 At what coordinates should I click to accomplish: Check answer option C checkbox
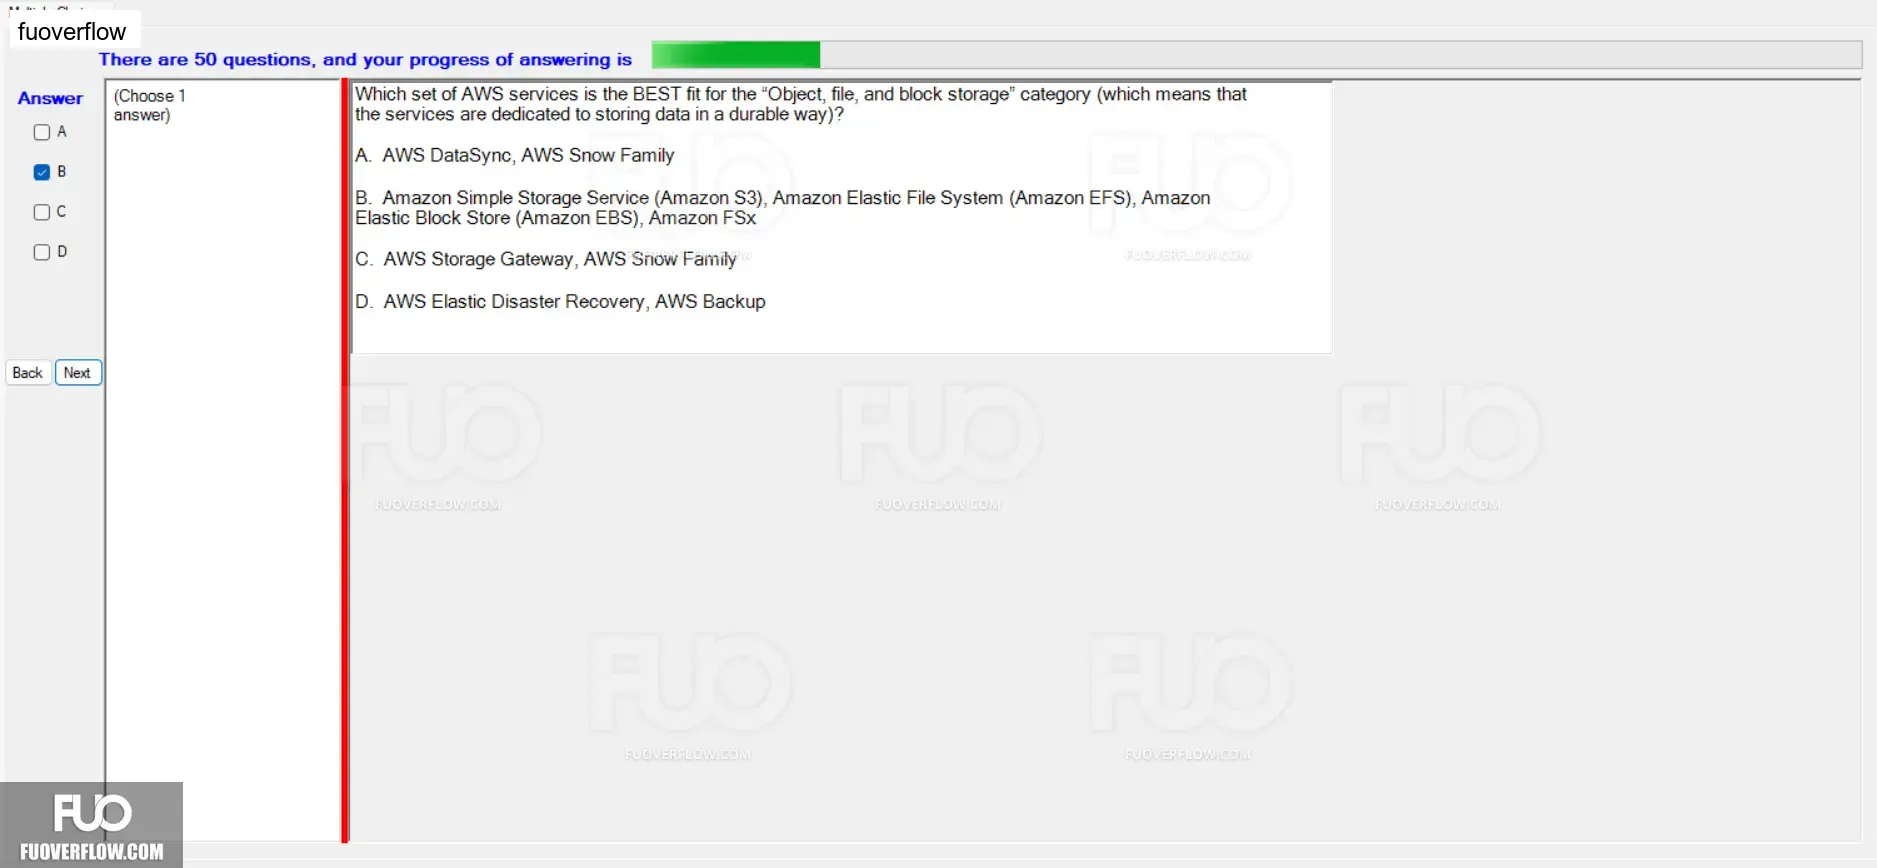(42, 212)
